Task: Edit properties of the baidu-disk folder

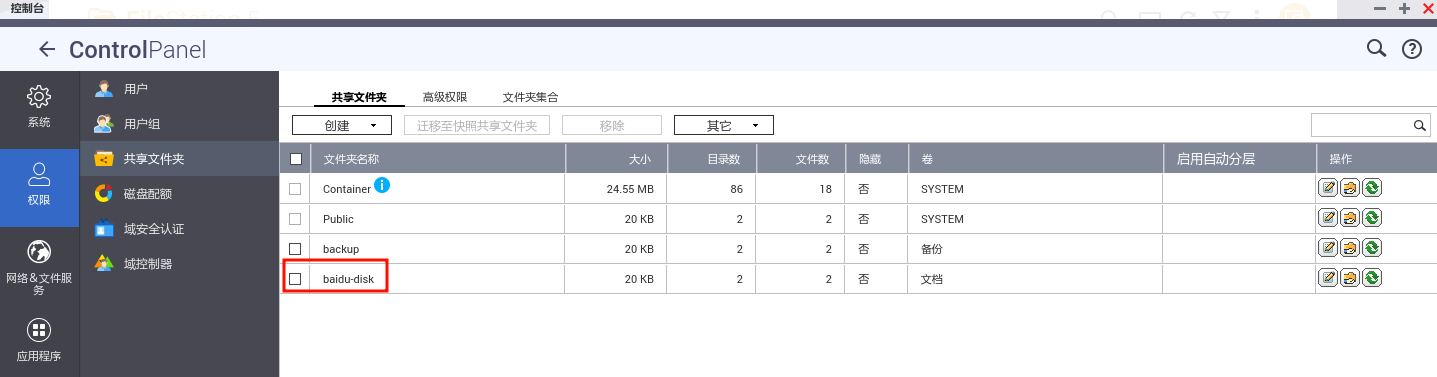Action: click(x=1328, y=278)
